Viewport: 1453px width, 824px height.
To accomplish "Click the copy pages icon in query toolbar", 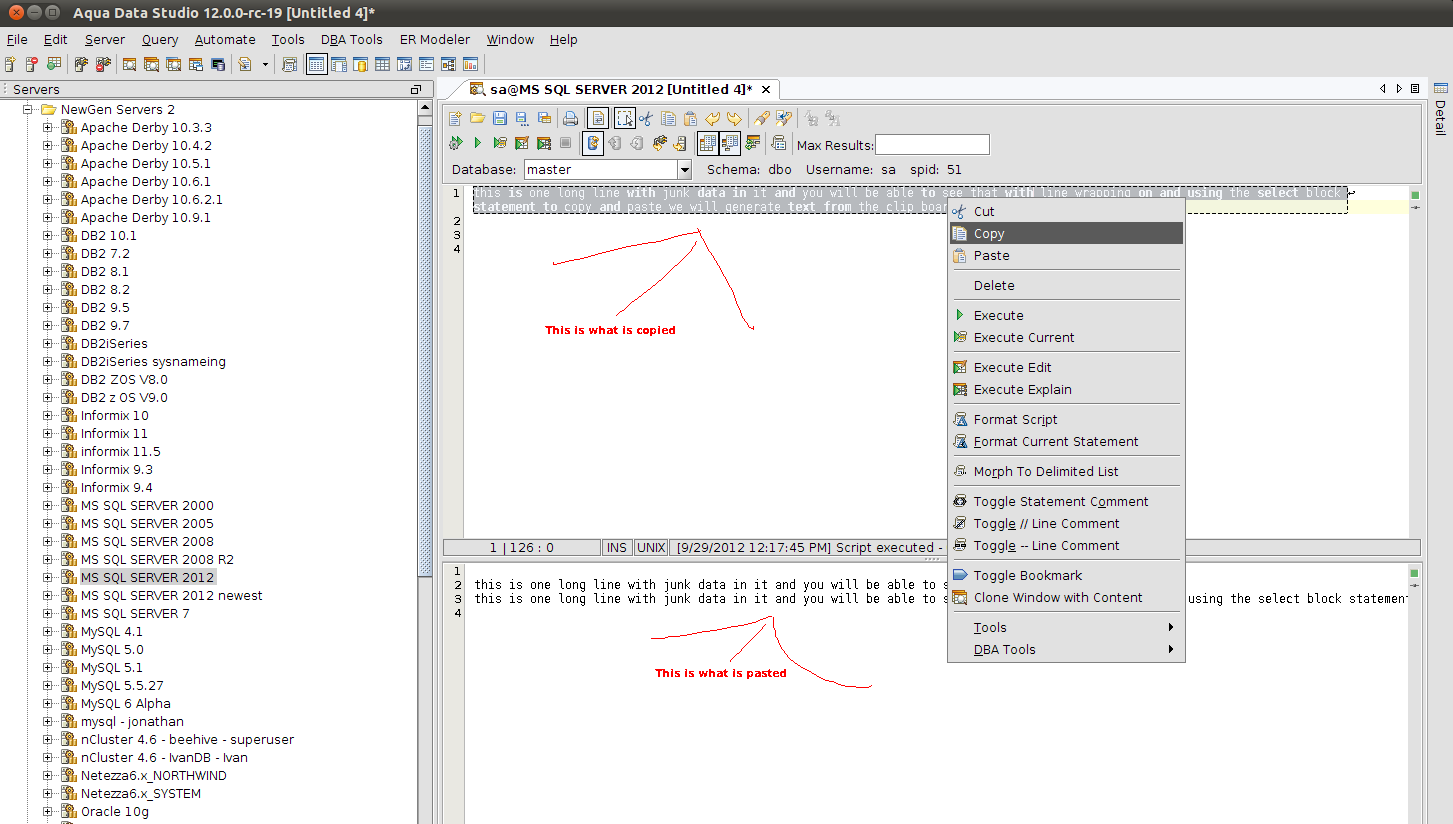I will (668, 118).
